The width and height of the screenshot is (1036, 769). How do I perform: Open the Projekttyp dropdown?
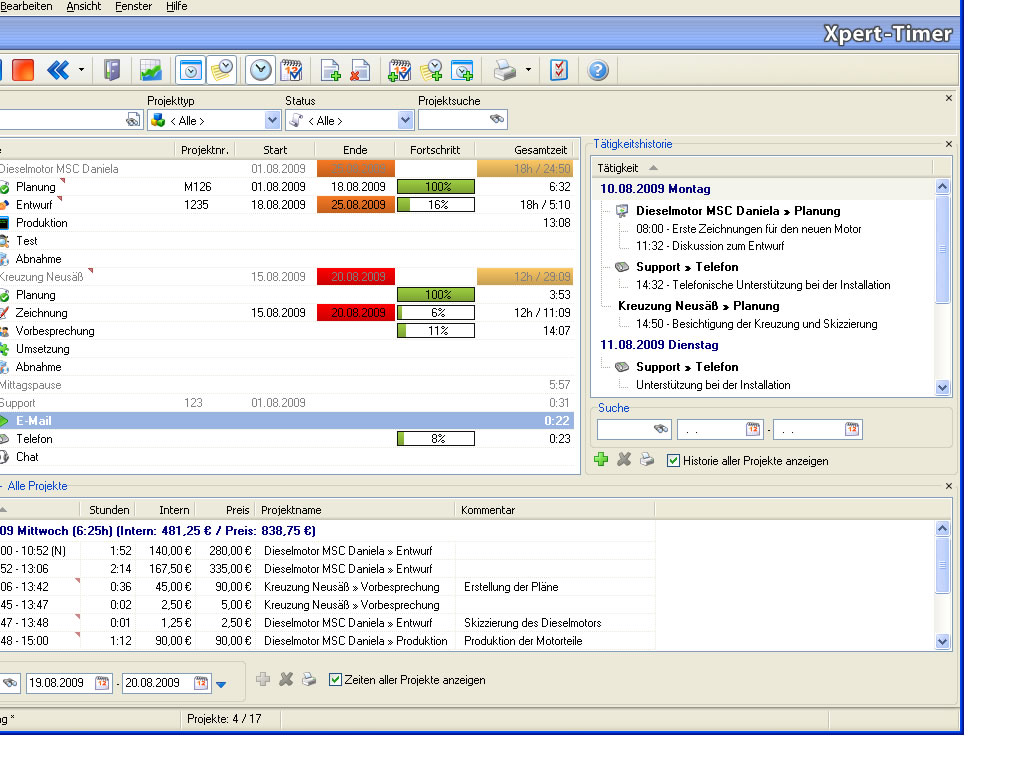point(272,120)
